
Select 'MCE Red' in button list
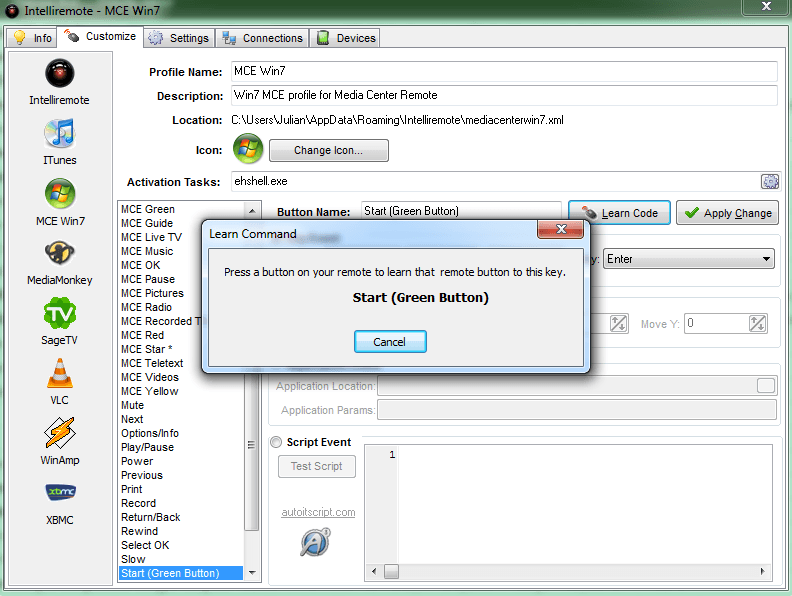tap(142, 335)
